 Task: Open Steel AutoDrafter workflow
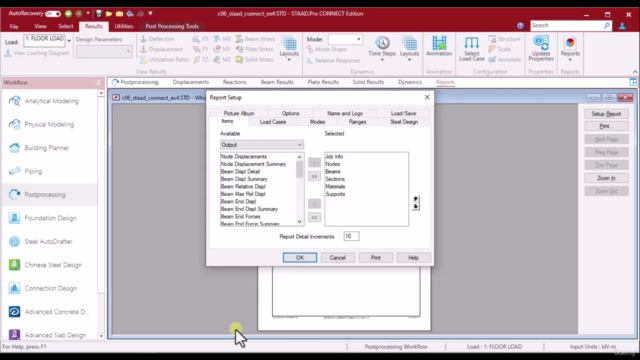(x=50, y=242)
